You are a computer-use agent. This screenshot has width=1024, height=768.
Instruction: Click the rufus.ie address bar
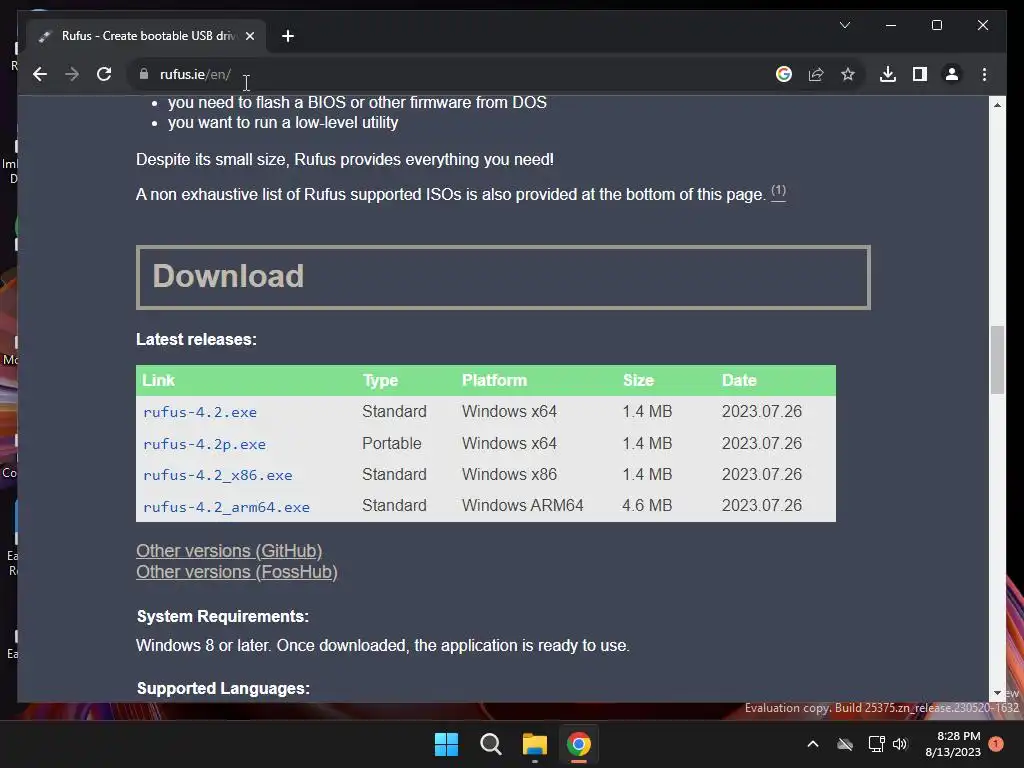451,74
